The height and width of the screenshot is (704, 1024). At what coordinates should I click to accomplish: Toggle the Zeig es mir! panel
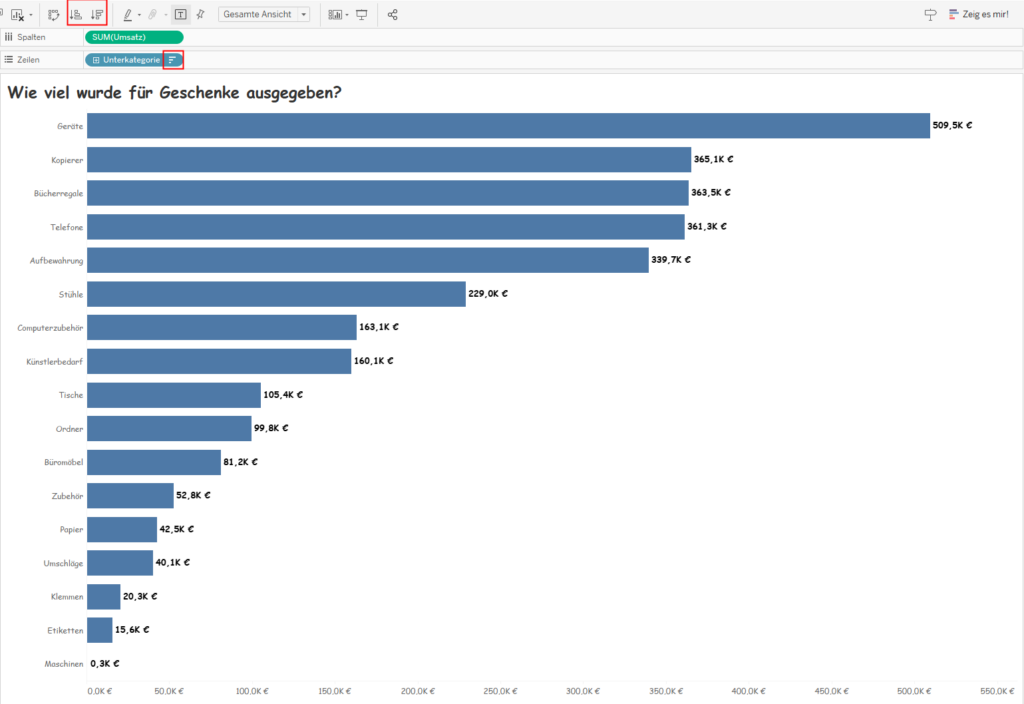point(928,14)
